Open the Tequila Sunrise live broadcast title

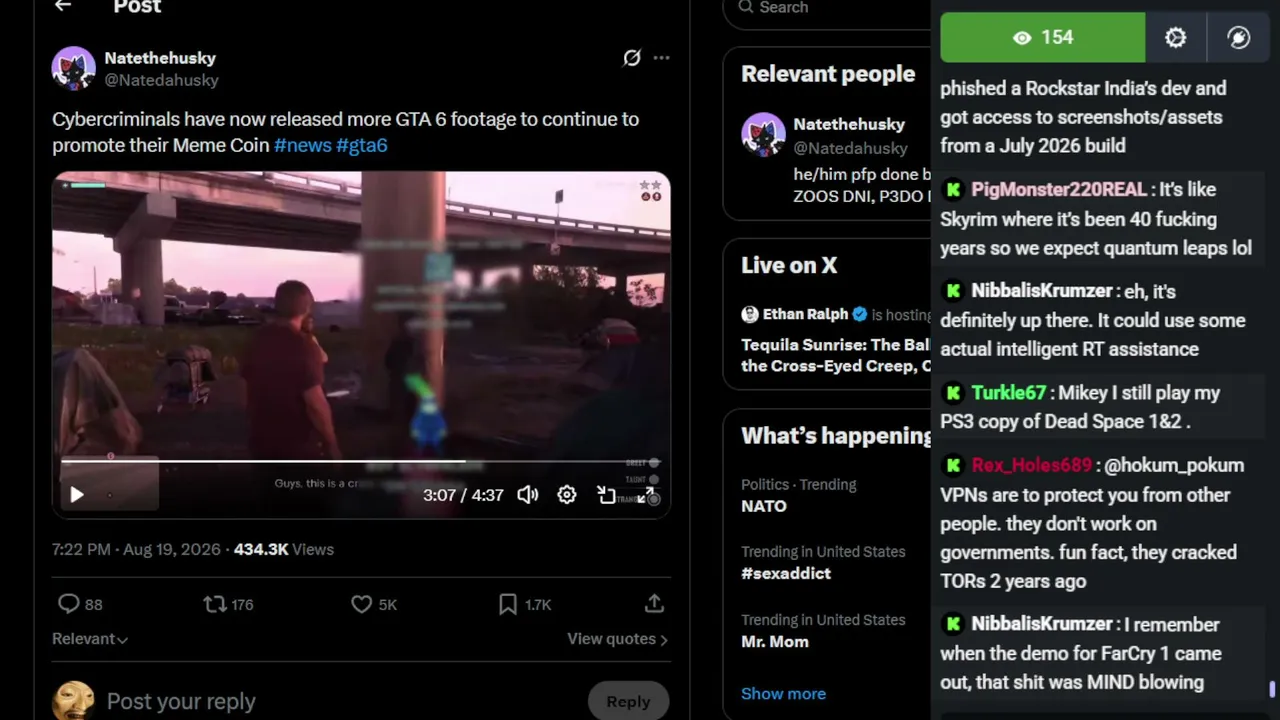tap(836, 355)
